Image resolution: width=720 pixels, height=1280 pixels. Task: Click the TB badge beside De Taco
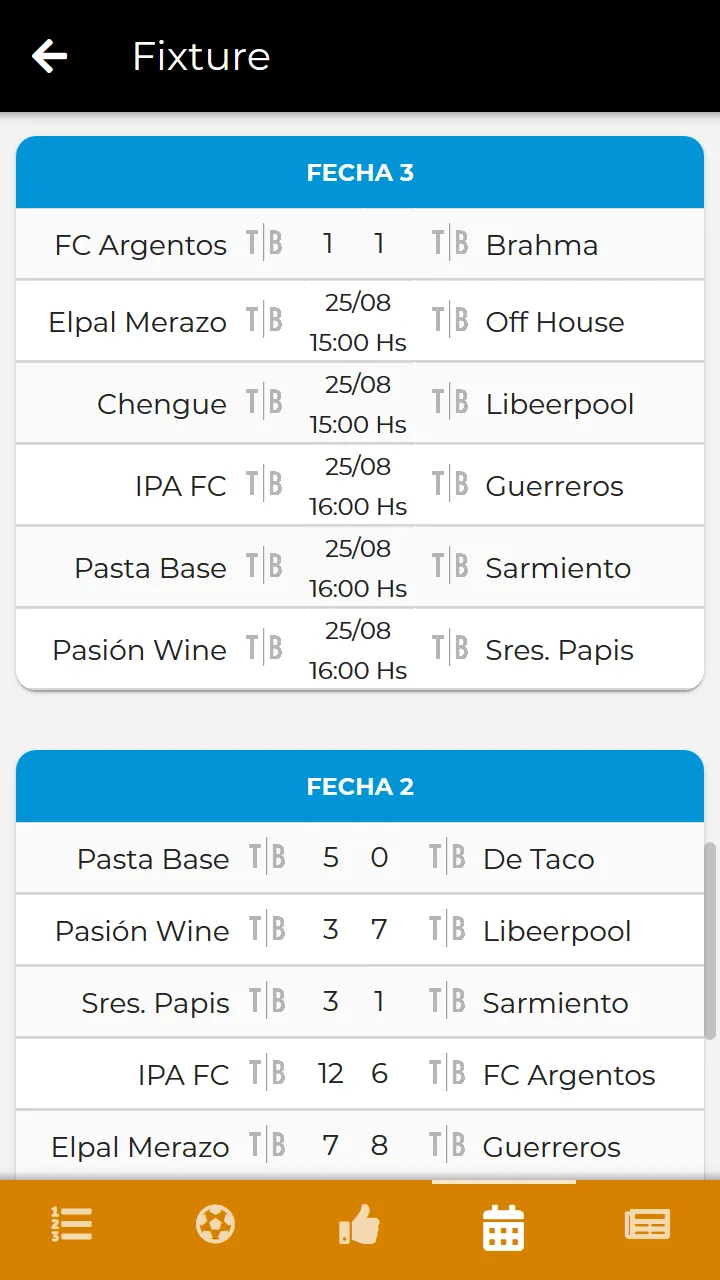[x=447, y=857]
